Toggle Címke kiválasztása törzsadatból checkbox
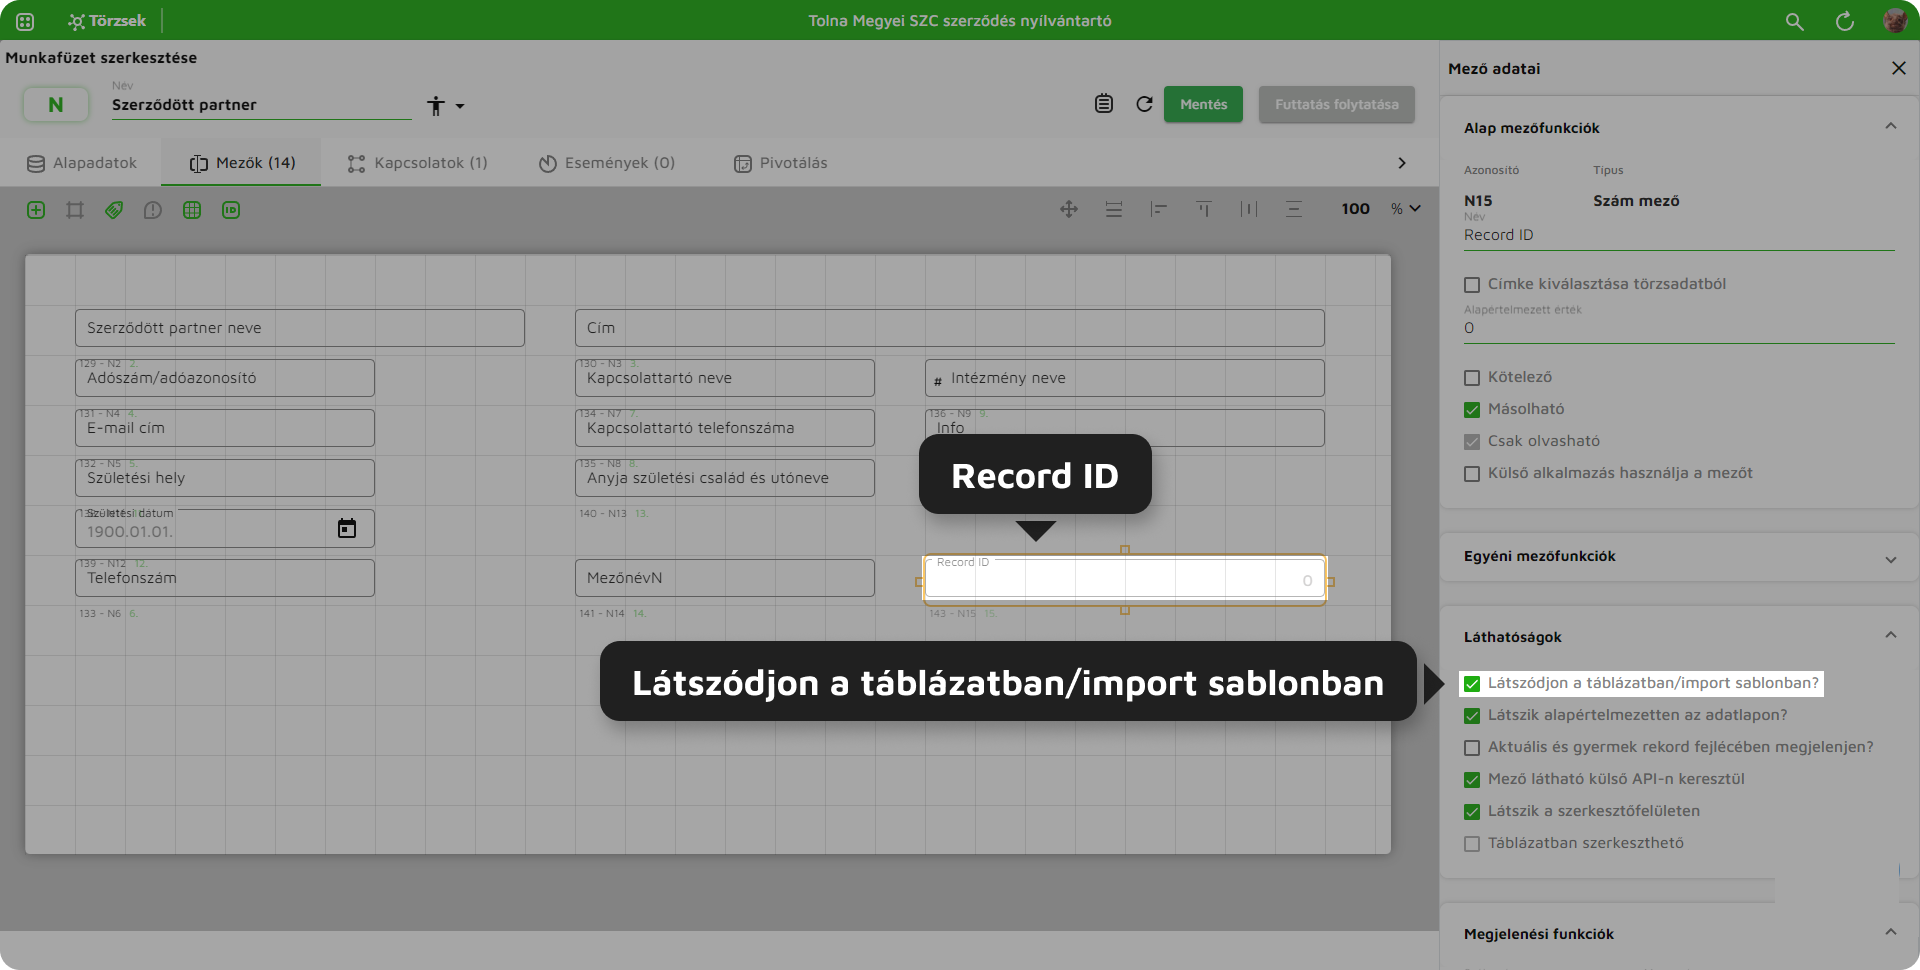The width and height of the screenshot is (1920, 970). tap(1472, 285)
